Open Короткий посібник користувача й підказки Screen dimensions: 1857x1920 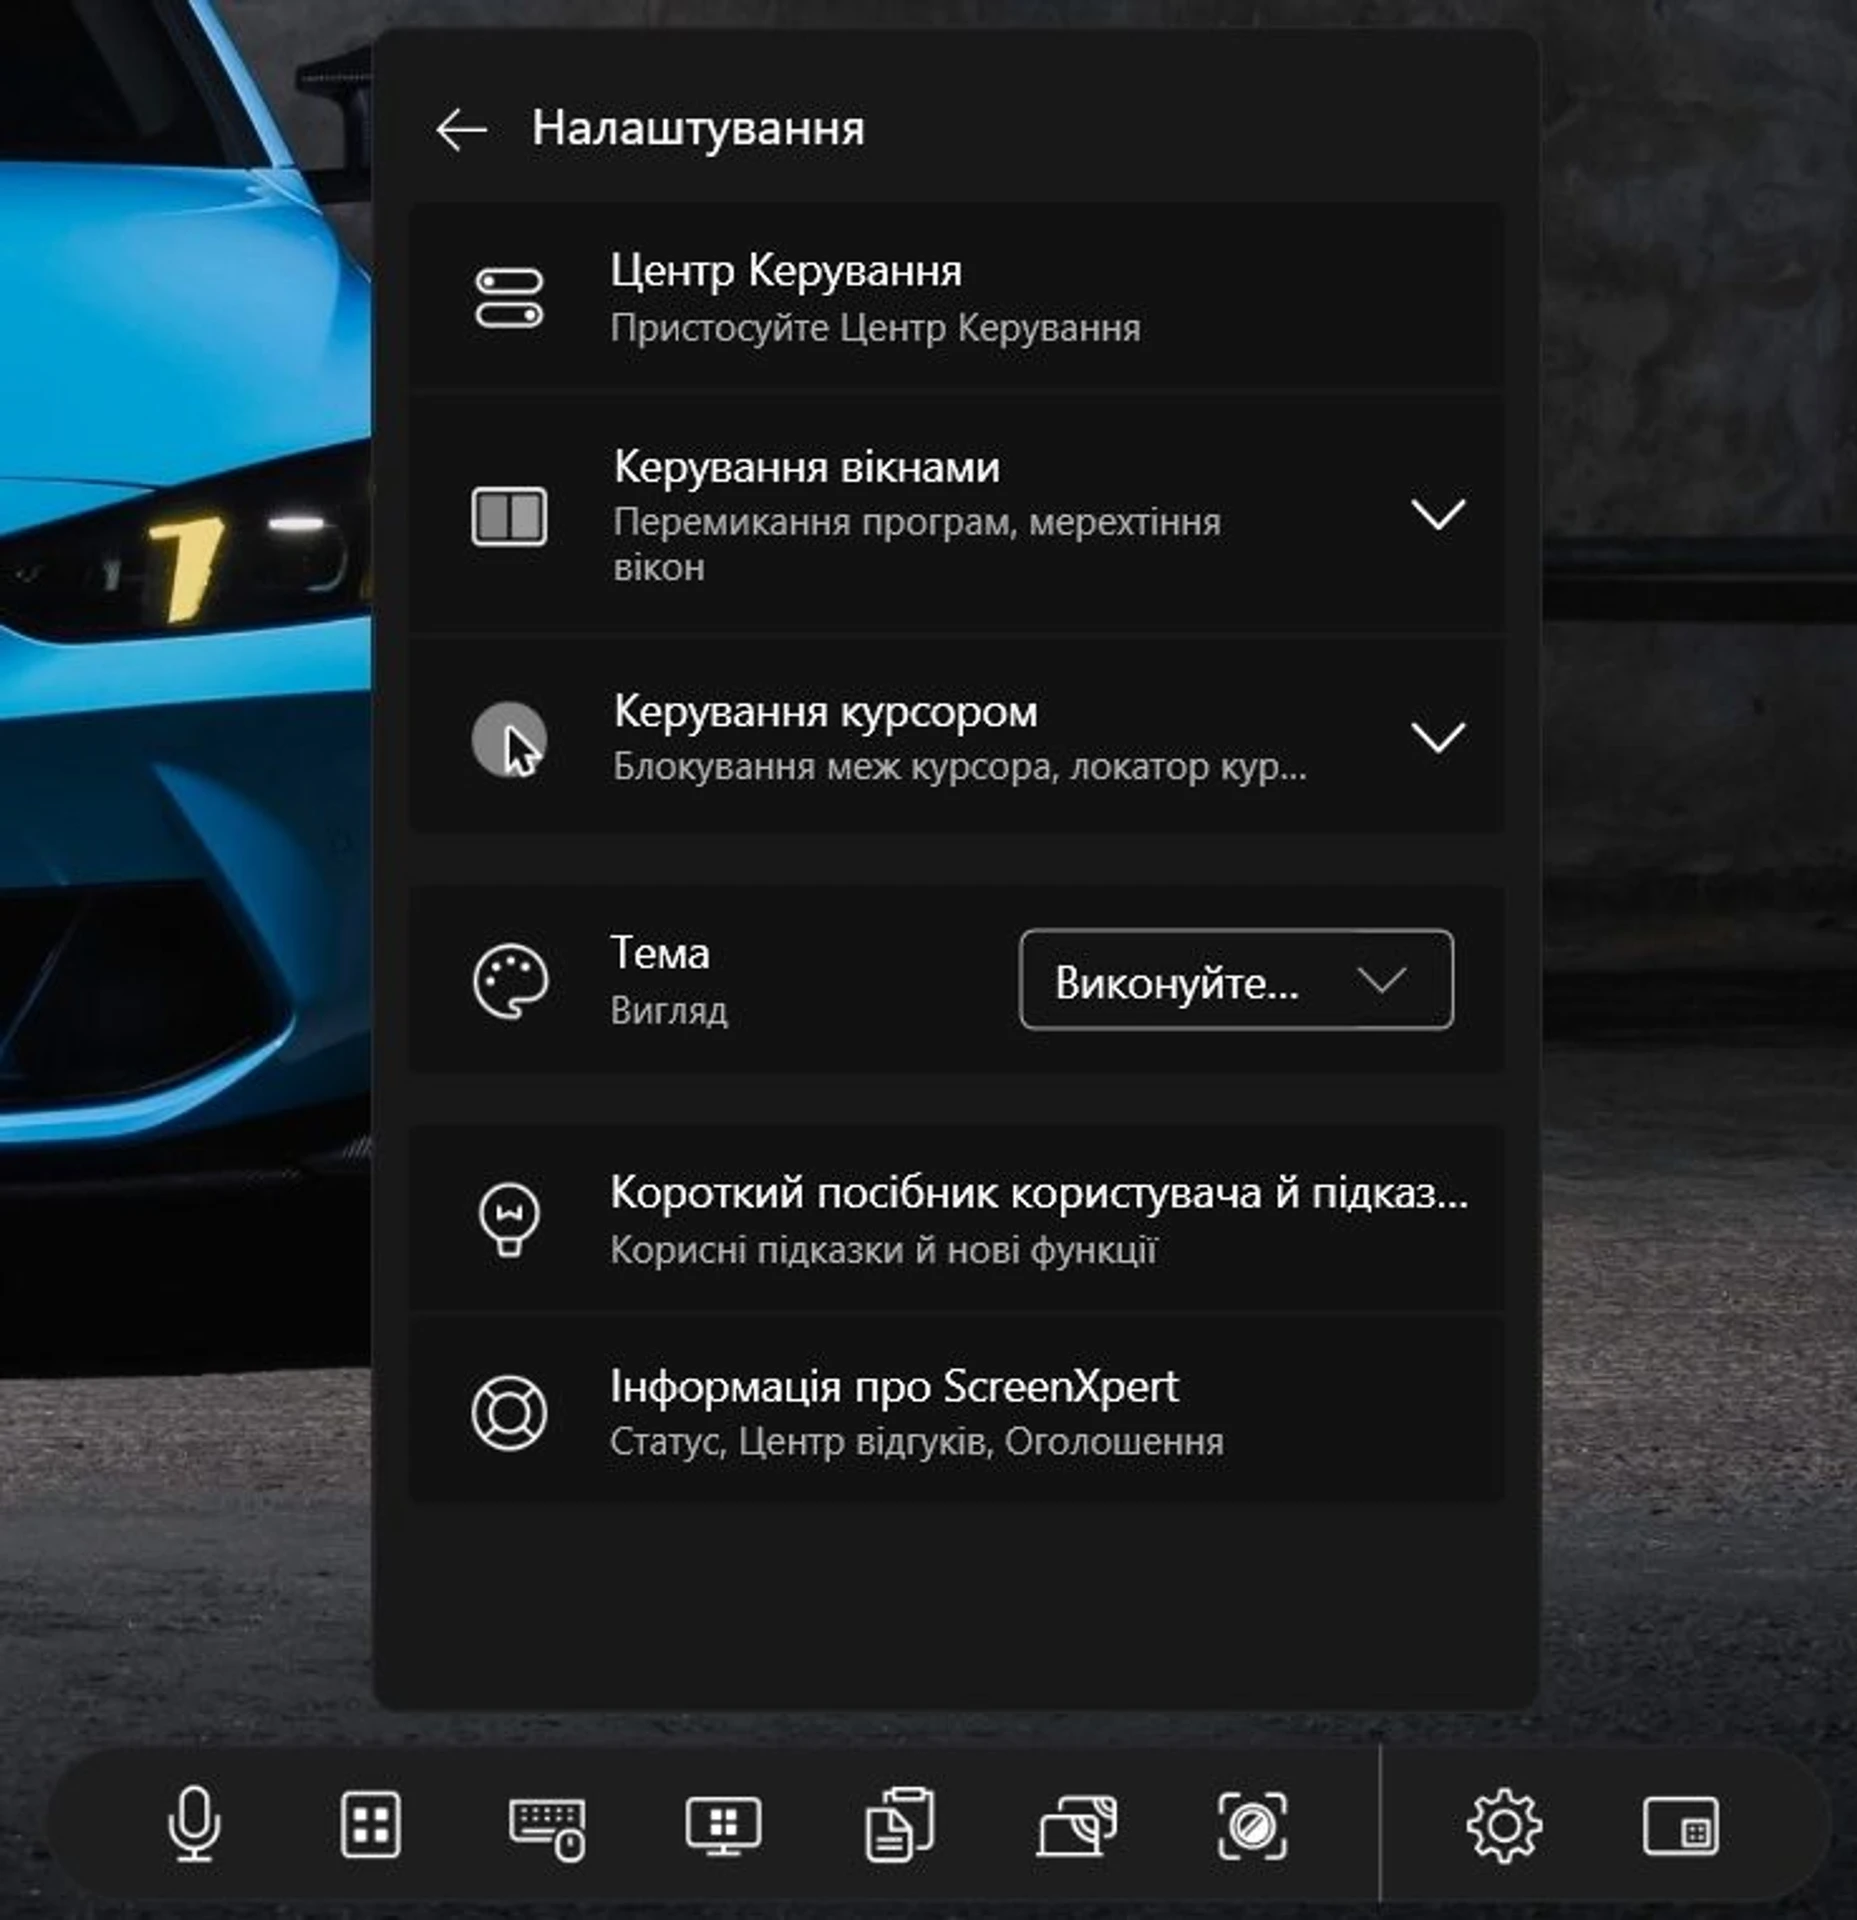click(956, 1218)
